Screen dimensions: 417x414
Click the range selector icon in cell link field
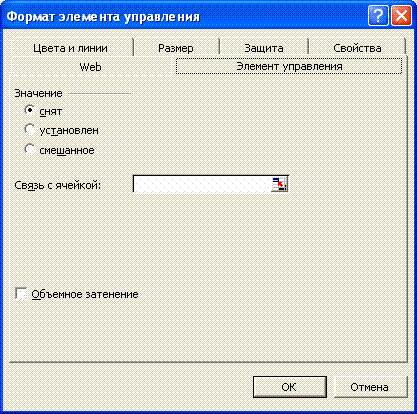pos(280,184)
